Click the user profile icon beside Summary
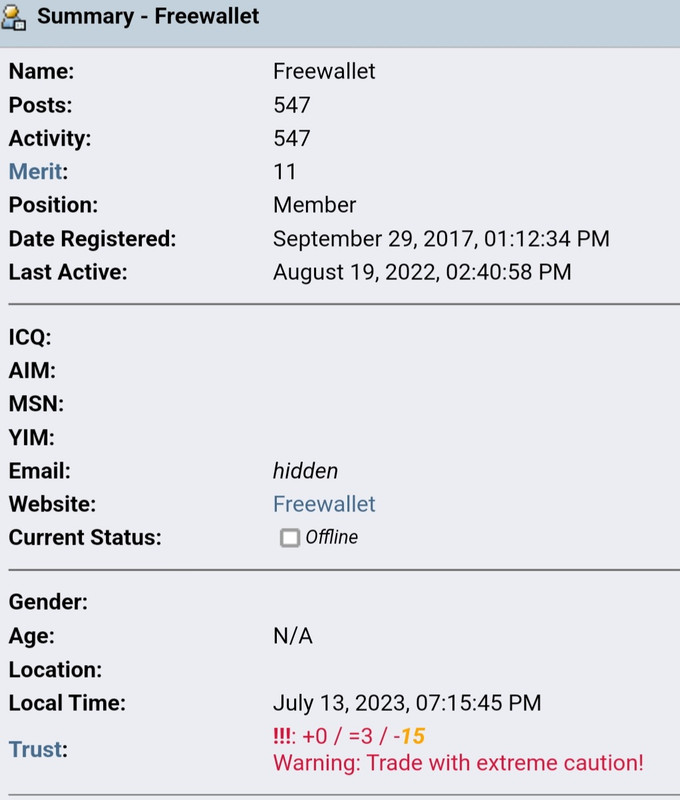 (14, 17)
